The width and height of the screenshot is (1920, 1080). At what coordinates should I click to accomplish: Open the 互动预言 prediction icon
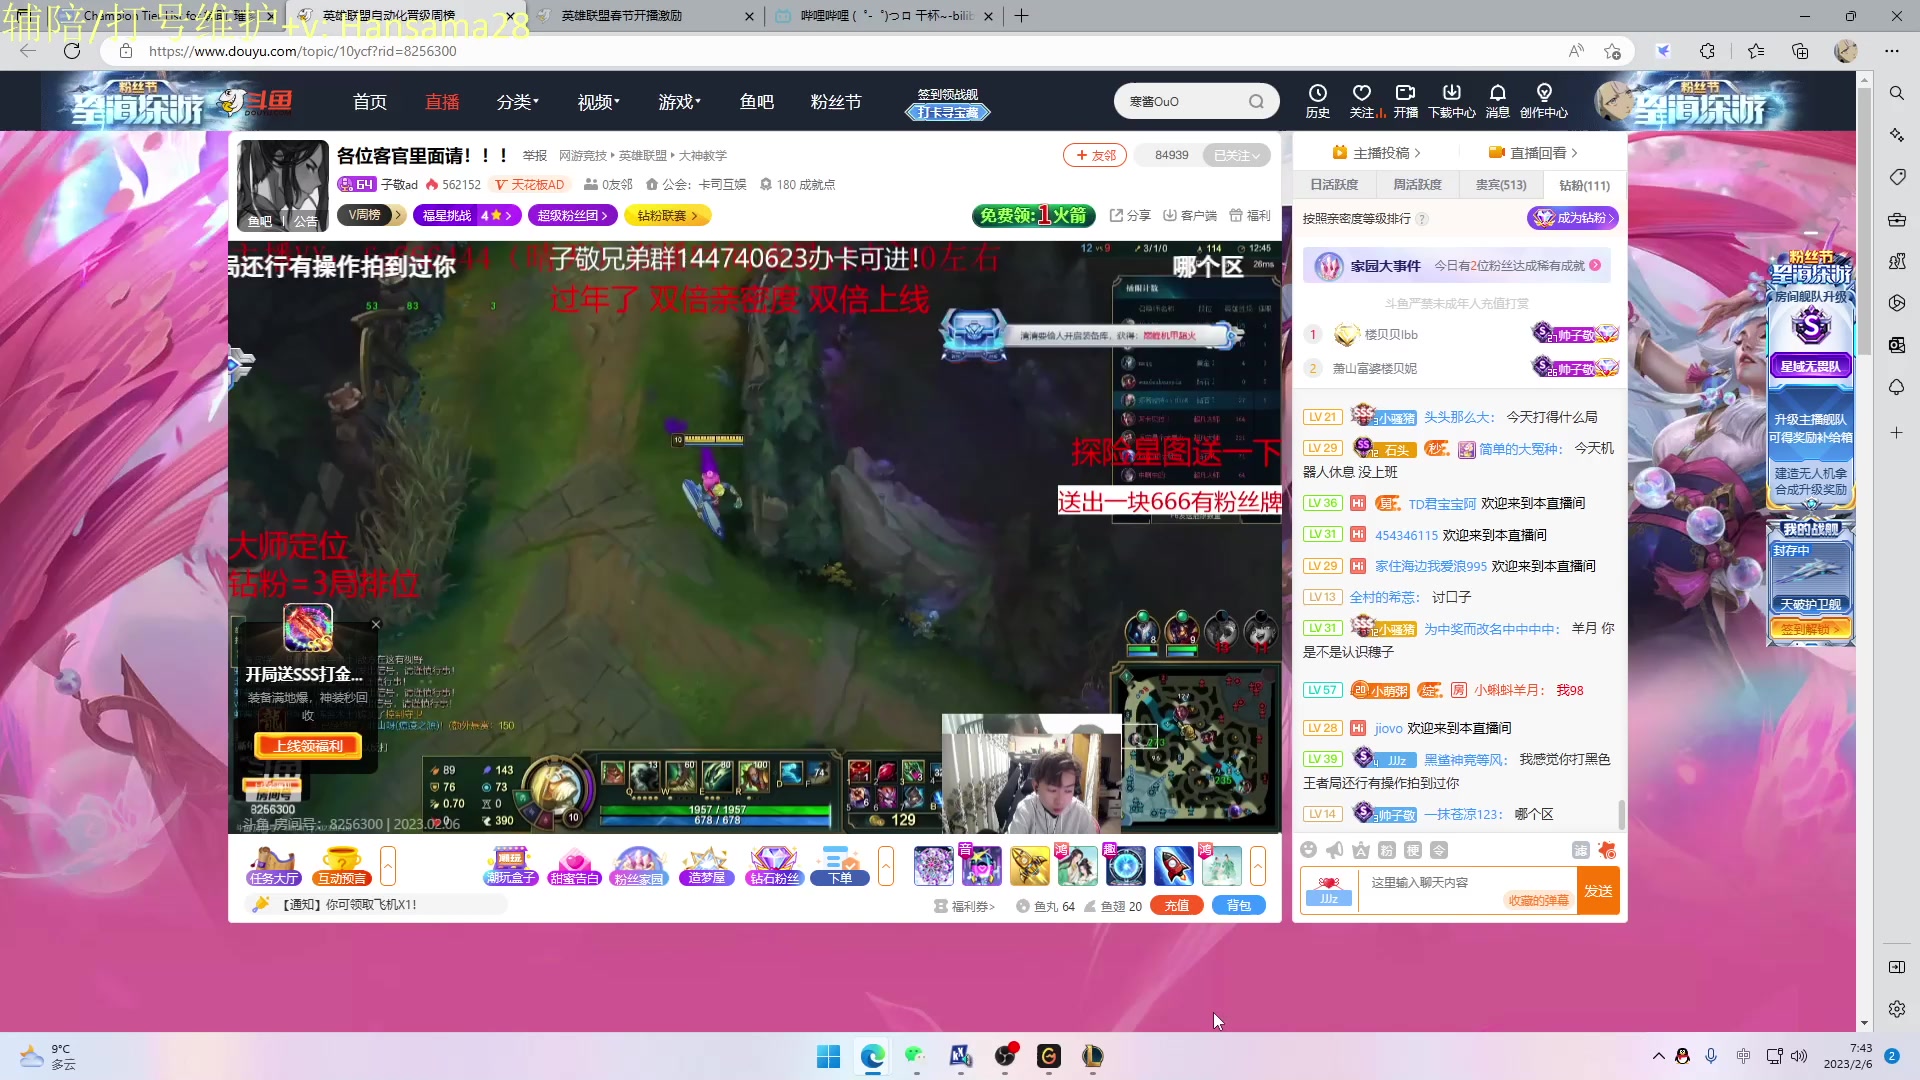click(x=342, y=866)
